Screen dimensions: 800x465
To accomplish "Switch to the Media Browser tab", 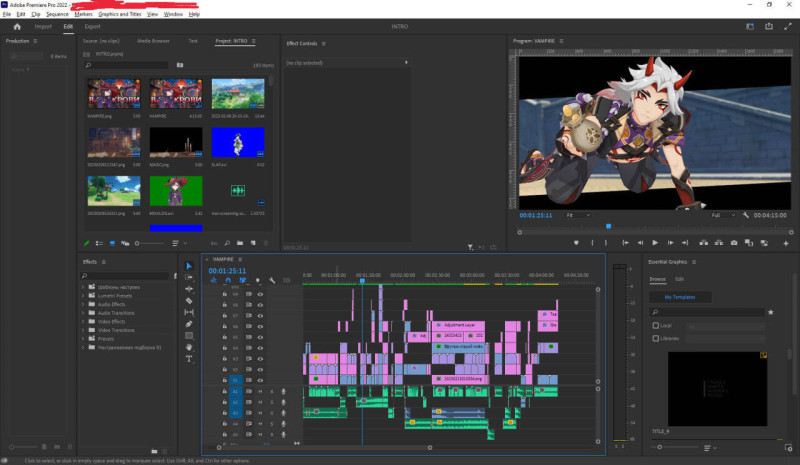I will tap(153, 41).
